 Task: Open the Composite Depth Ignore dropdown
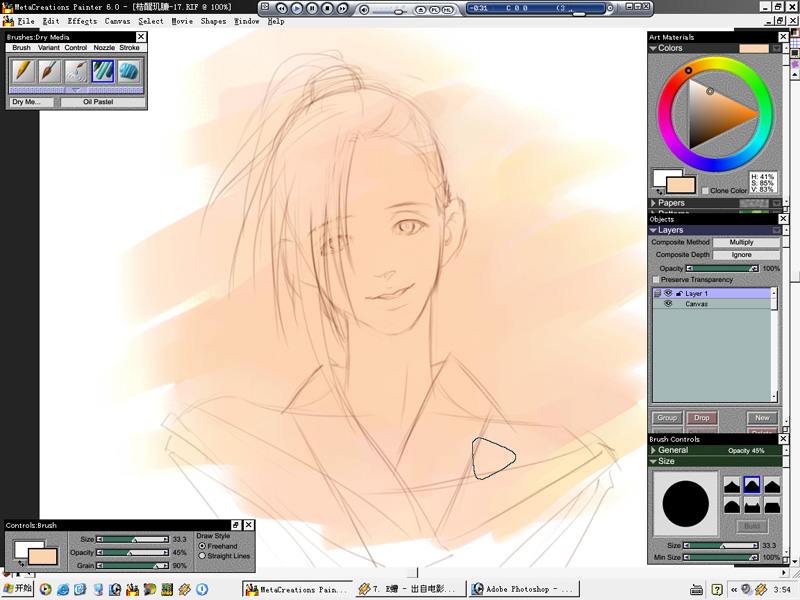(x=746, y=255)
